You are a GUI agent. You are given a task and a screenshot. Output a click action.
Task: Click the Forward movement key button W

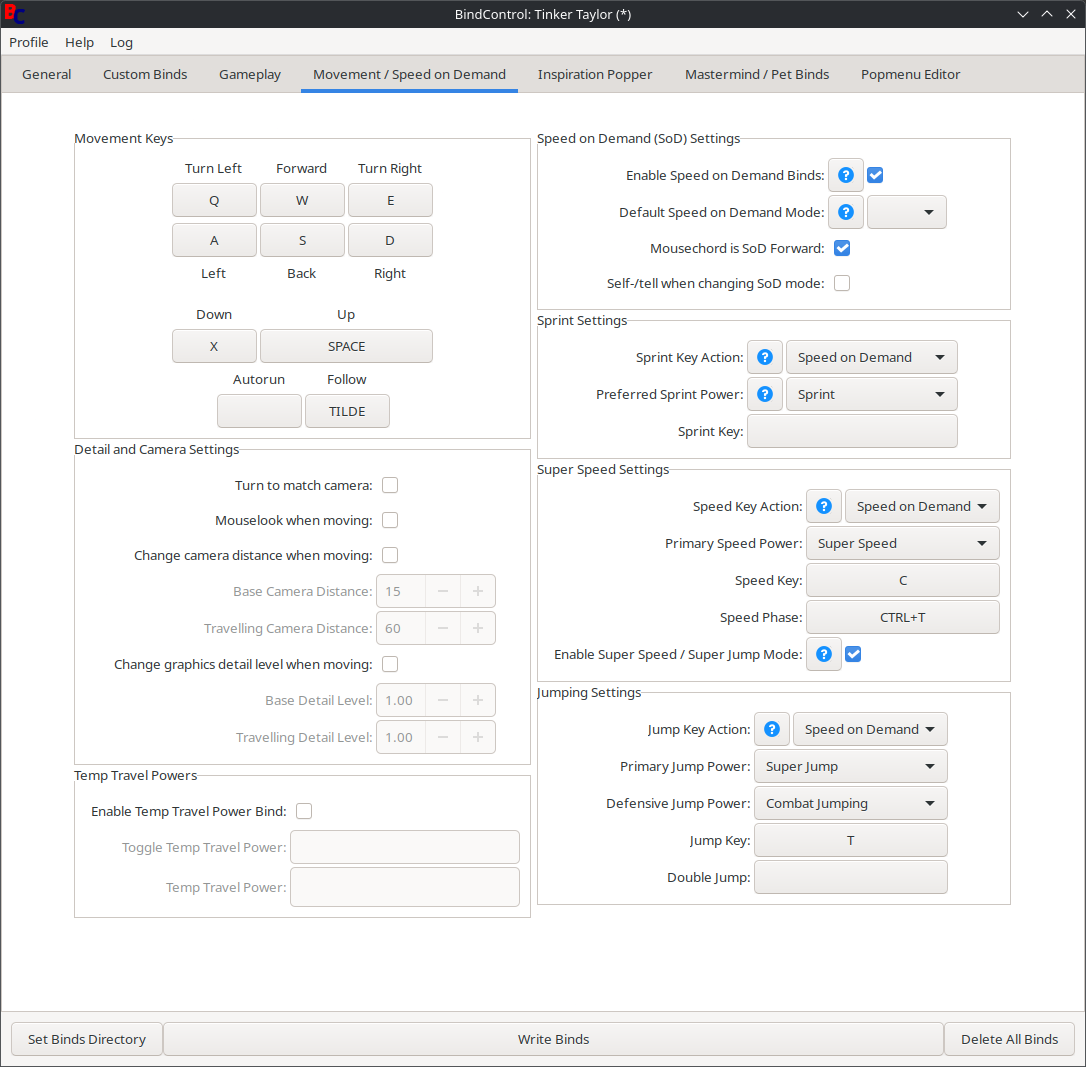(x=302, y=200)
